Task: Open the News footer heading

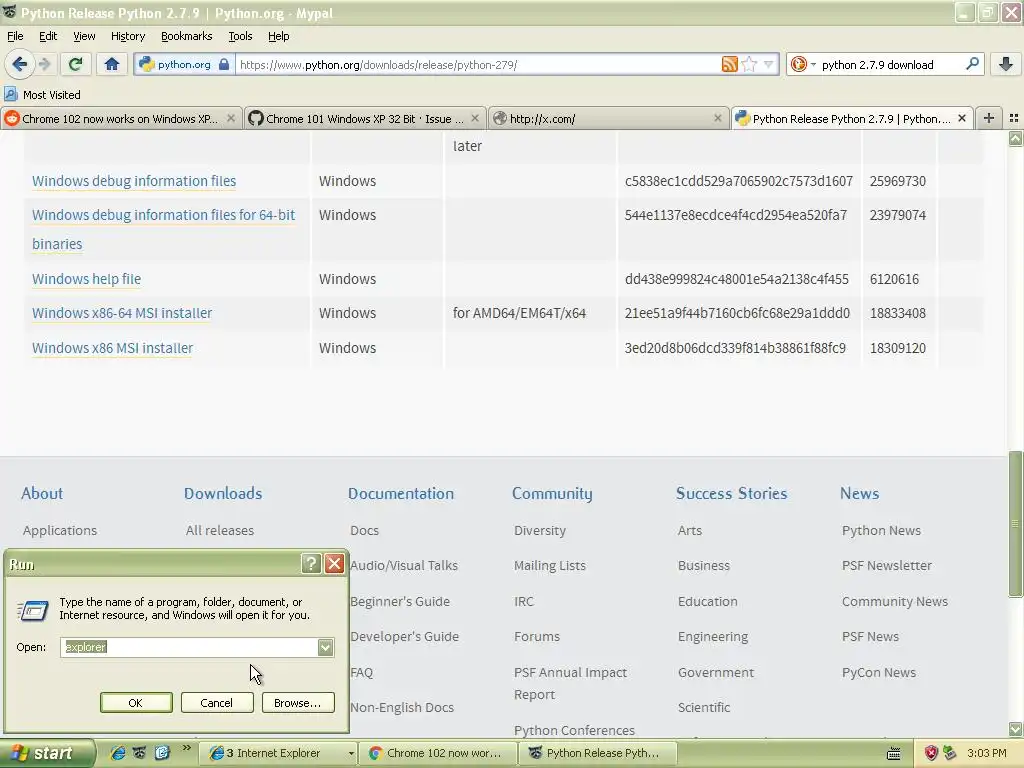Action: [x=859, y=493]
